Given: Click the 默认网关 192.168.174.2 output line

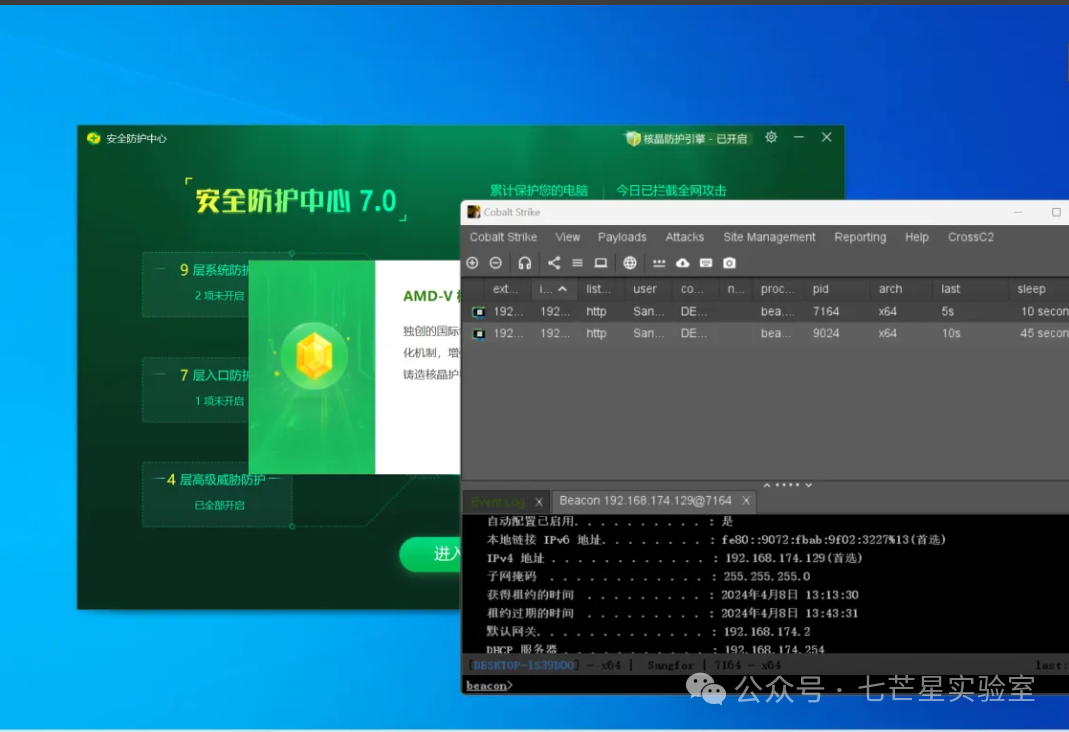Looking at the screenshot, I should point(648,632).
